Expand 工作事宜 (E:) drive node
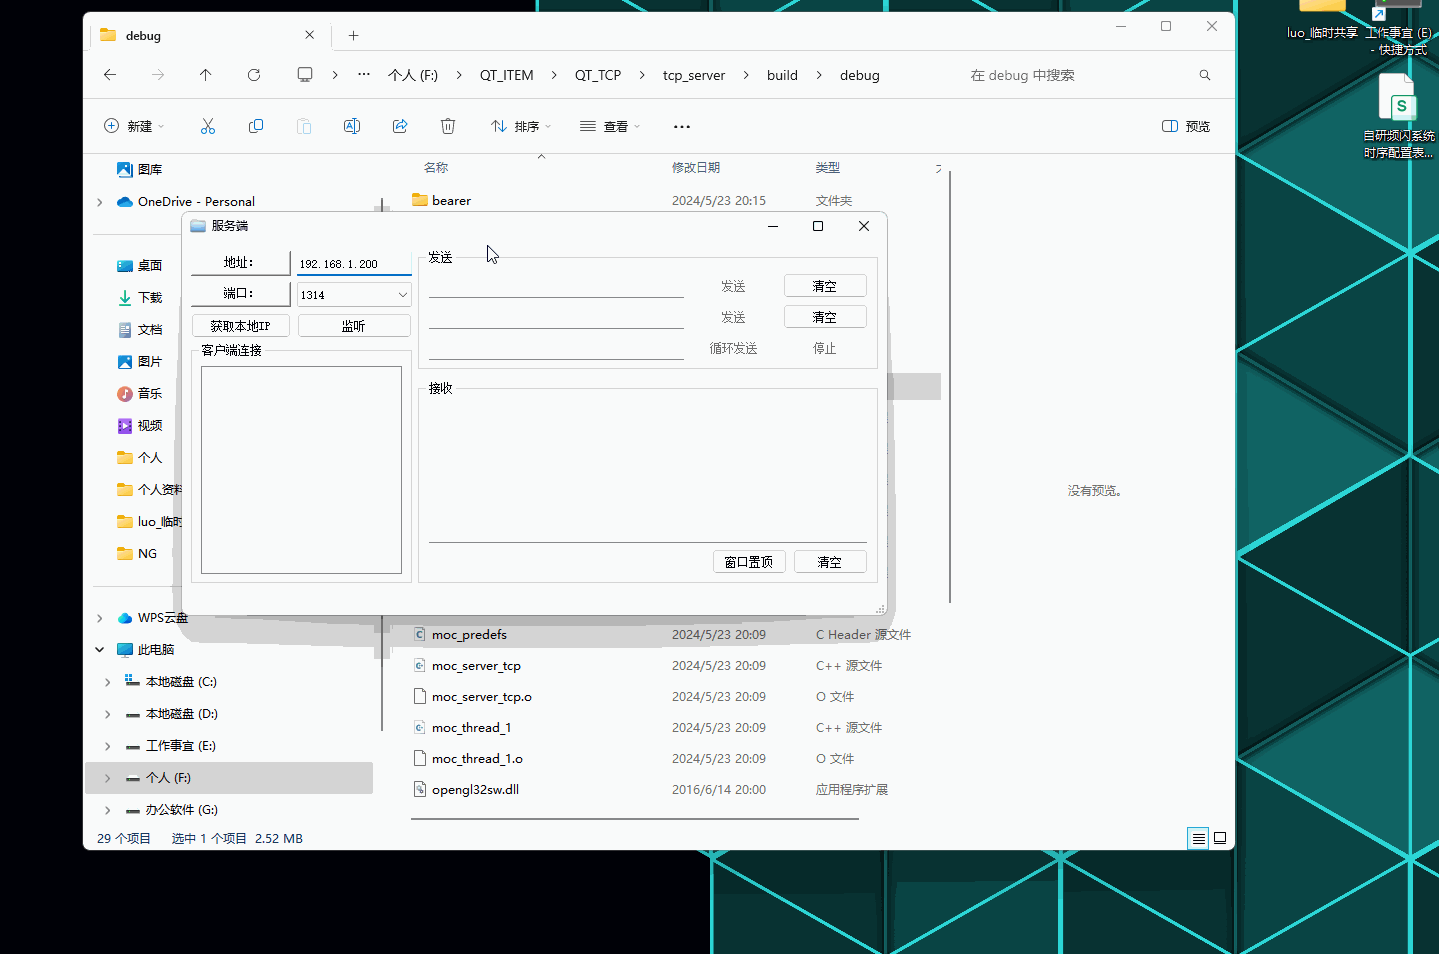 click(108, 746)
